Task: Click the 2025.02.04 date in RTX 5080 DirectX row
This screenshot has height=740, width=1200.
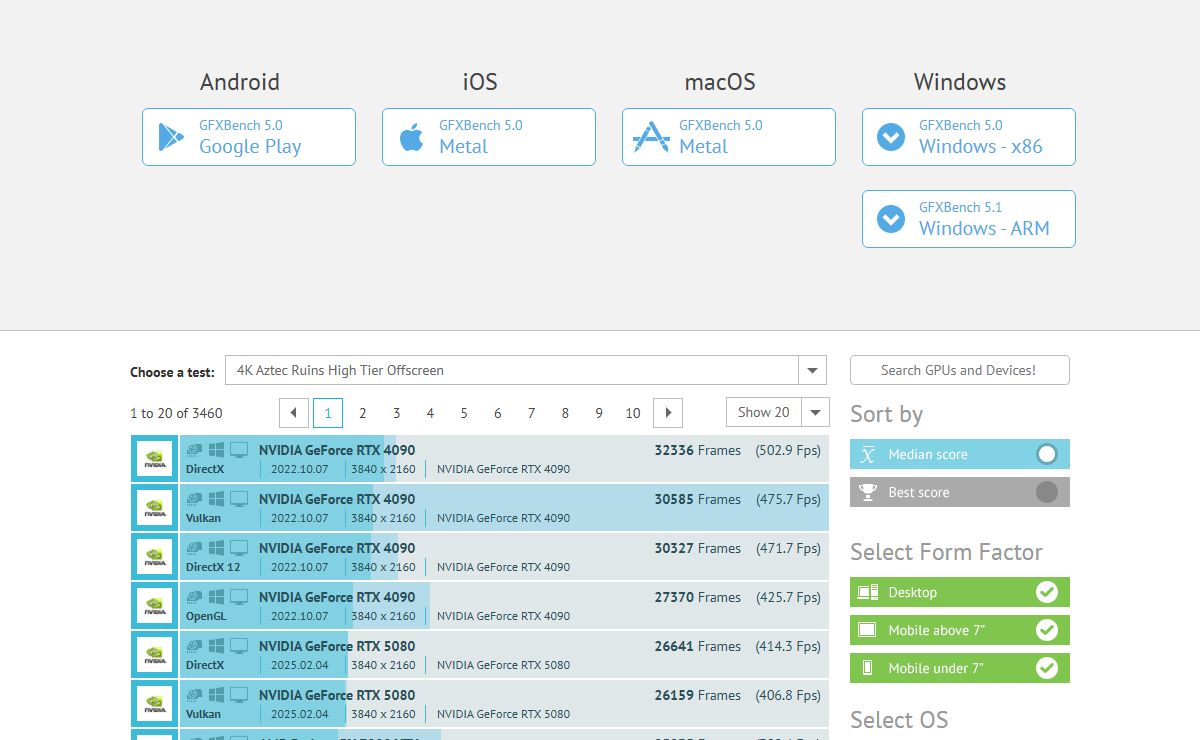Action: 300,665
